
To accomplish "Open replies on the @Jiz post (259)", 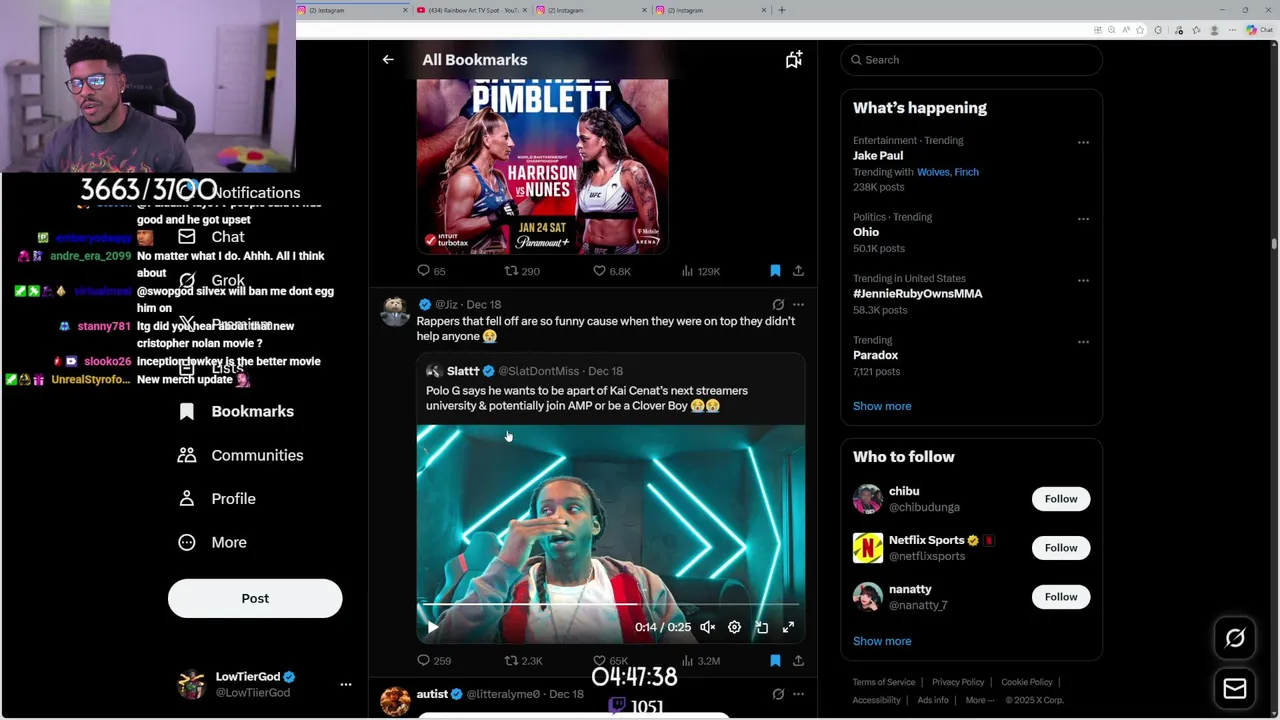I will (433, 660).
